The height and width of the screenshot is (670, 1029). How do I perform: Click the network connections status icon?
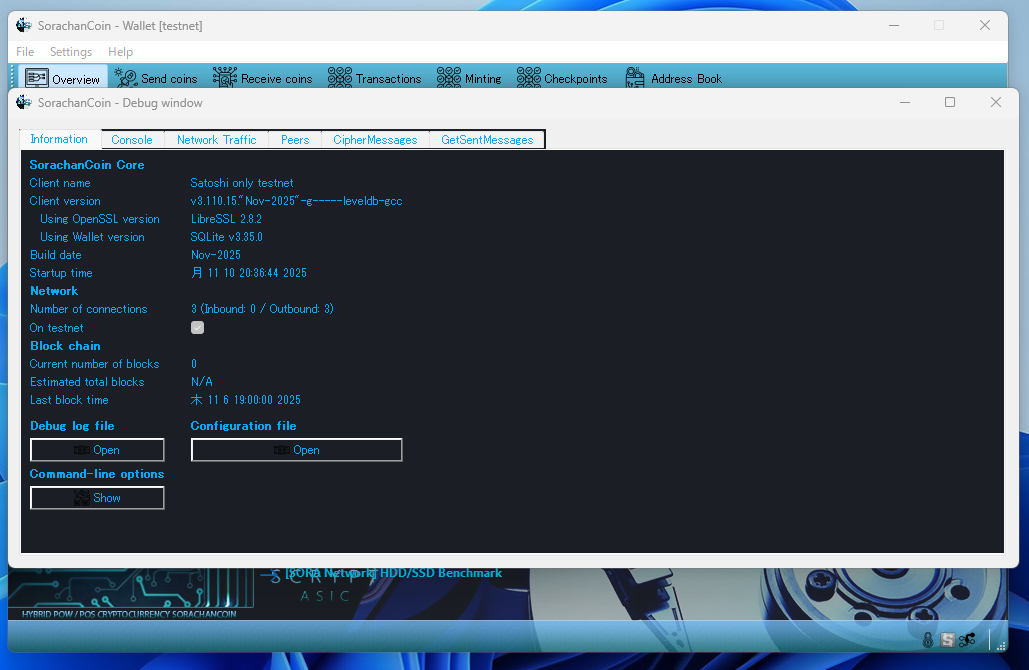[x=967, y=640]
